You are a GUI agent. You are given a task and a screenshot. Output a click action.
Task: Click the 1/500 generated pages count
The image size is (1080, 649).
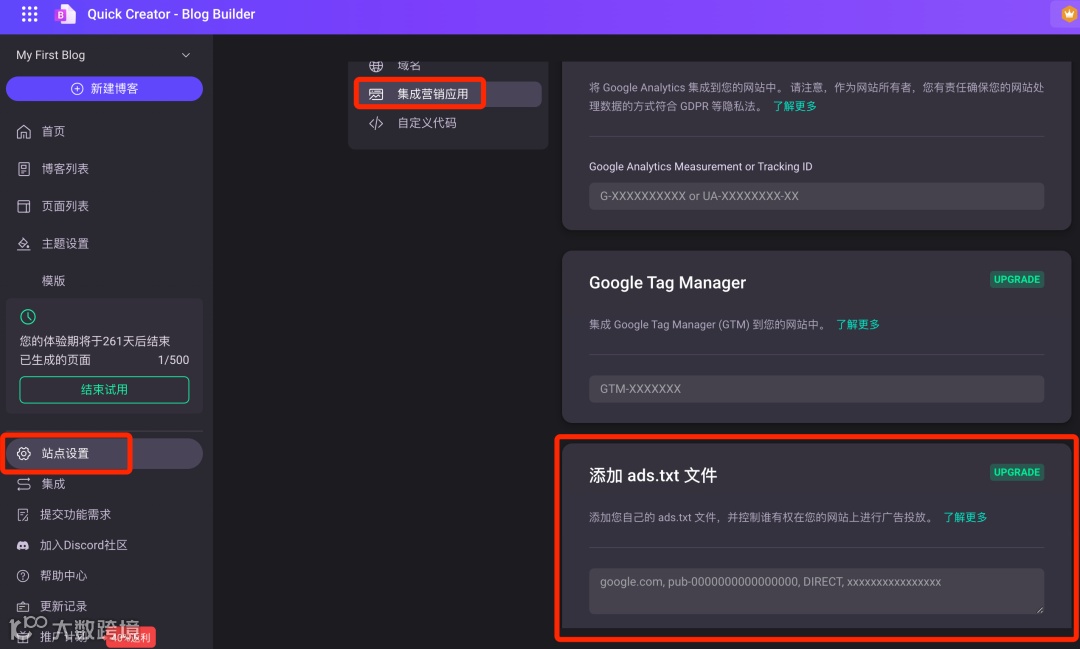(x=174, y=360)
